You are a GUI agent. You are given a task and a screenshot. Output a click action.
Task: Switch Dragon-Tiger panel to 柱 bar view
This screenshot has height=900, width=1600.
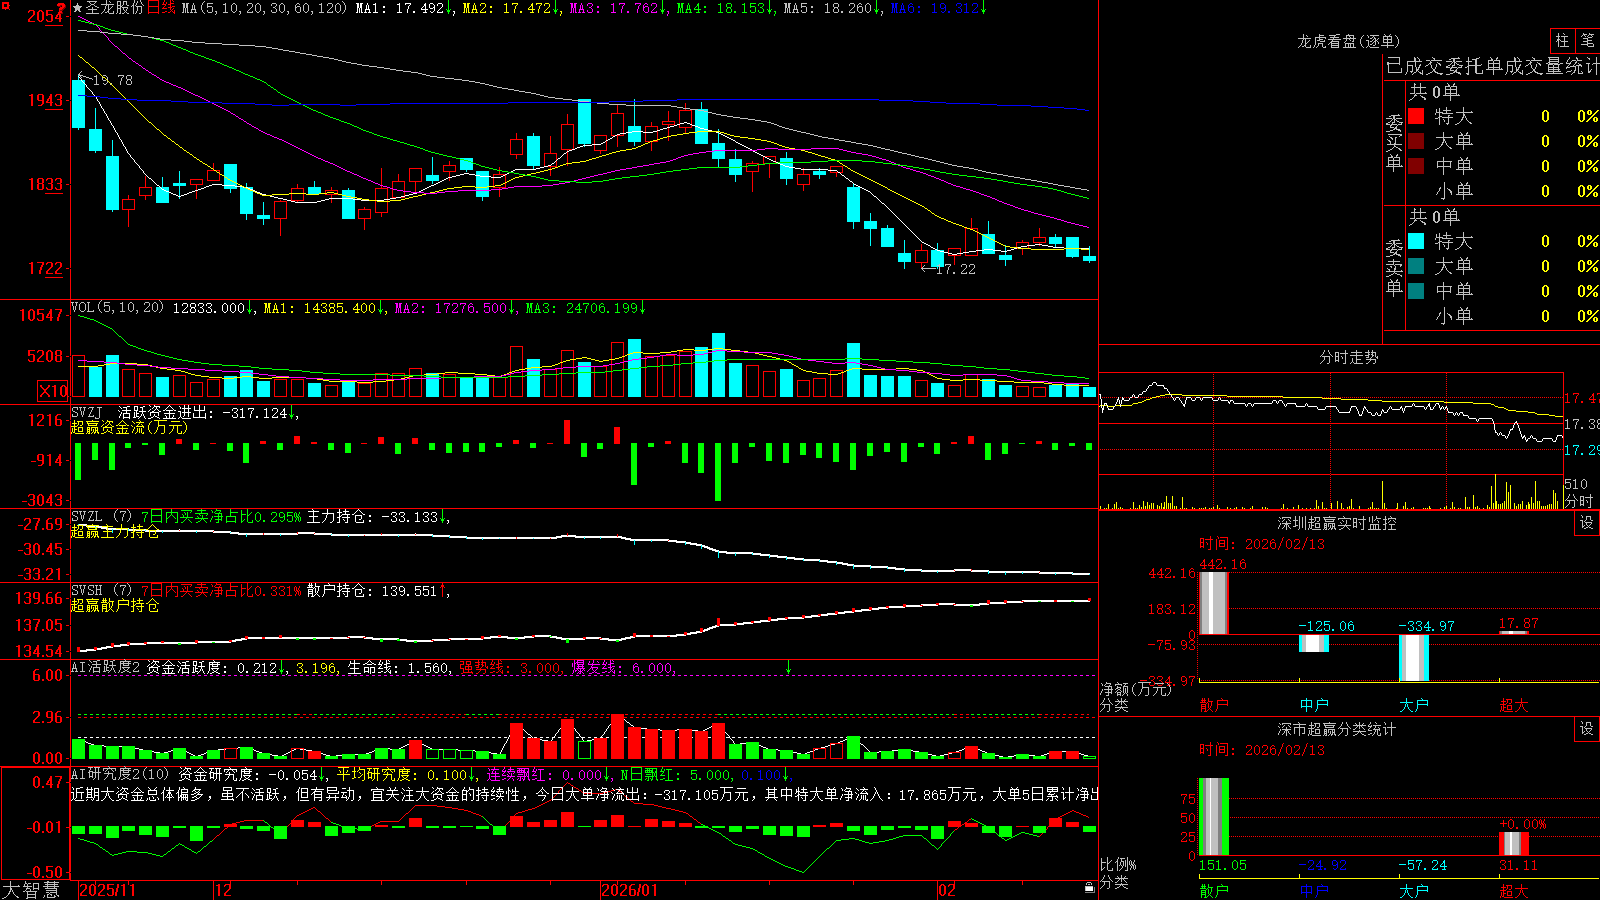click(1562, 41)
